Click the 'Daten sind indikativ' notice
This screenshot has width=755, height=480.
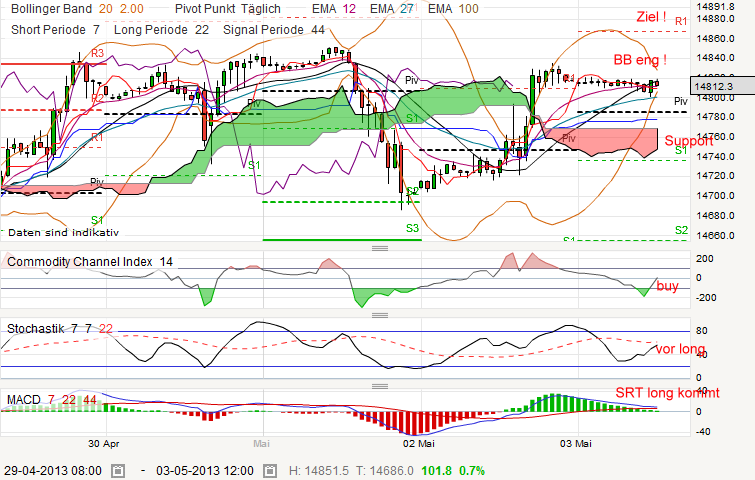click(63, 233)
